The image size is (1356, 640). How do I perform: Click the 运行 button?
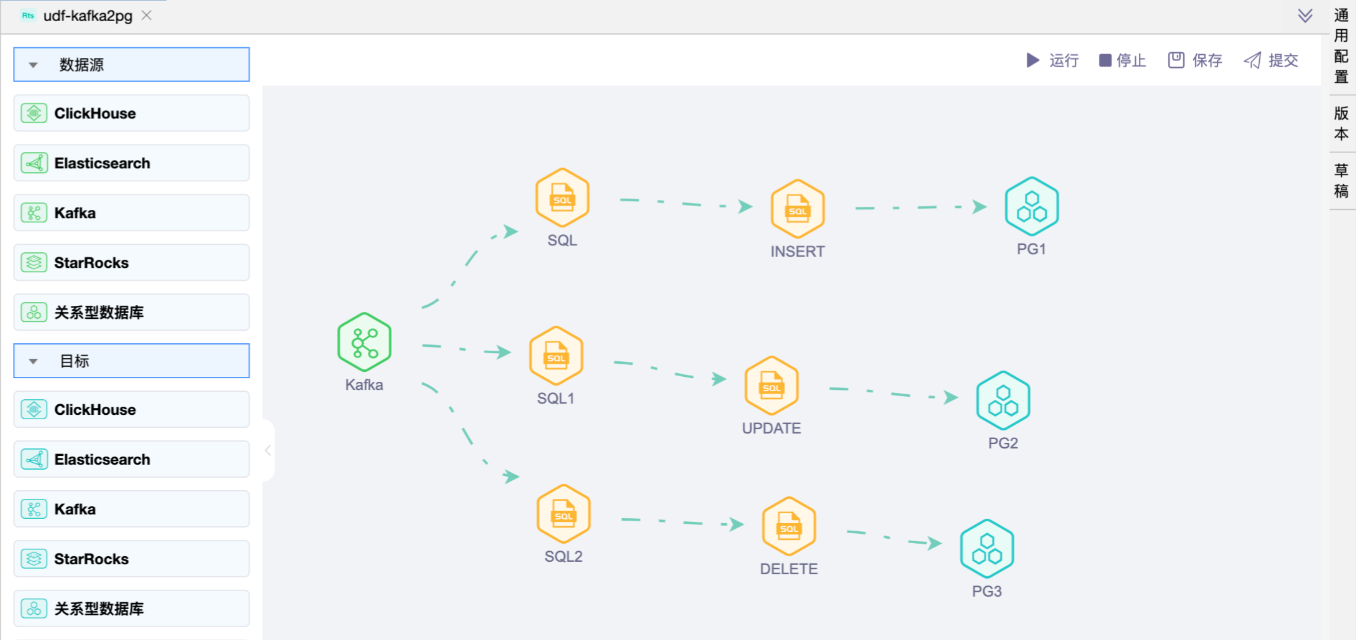1052,61
